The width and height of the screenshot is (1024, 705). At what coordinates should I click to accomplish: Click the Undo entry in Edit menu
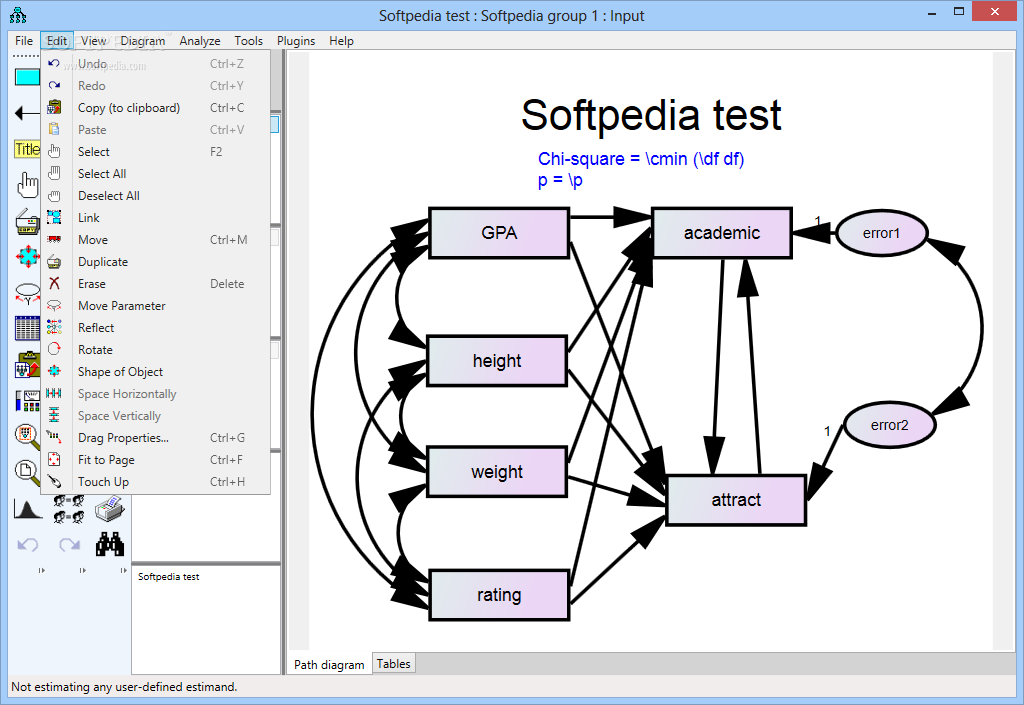pyautogui.click(x=155, y=64)
